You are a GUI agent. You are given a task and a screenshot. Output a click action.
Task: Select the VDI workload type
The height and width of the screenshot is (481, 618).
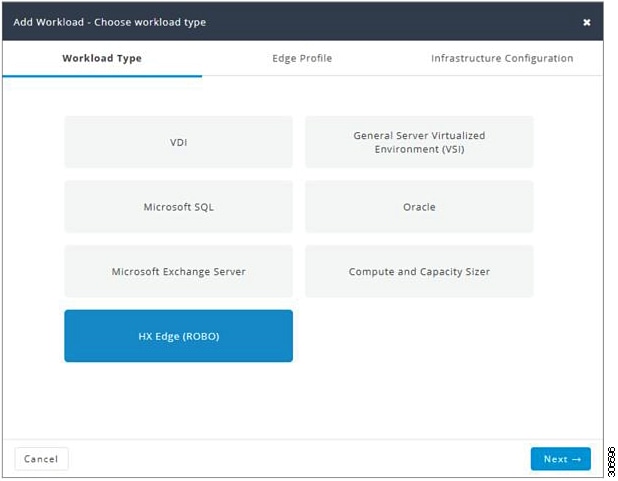[179, 142]
